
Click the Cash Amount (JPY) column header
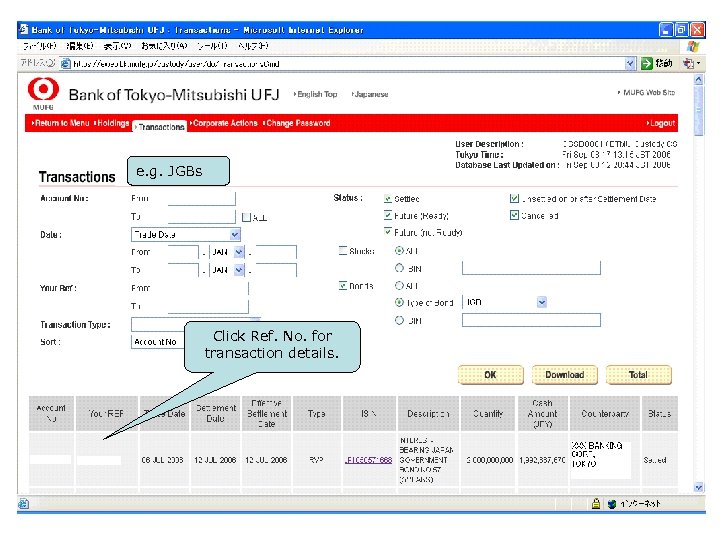click(542, 413)
